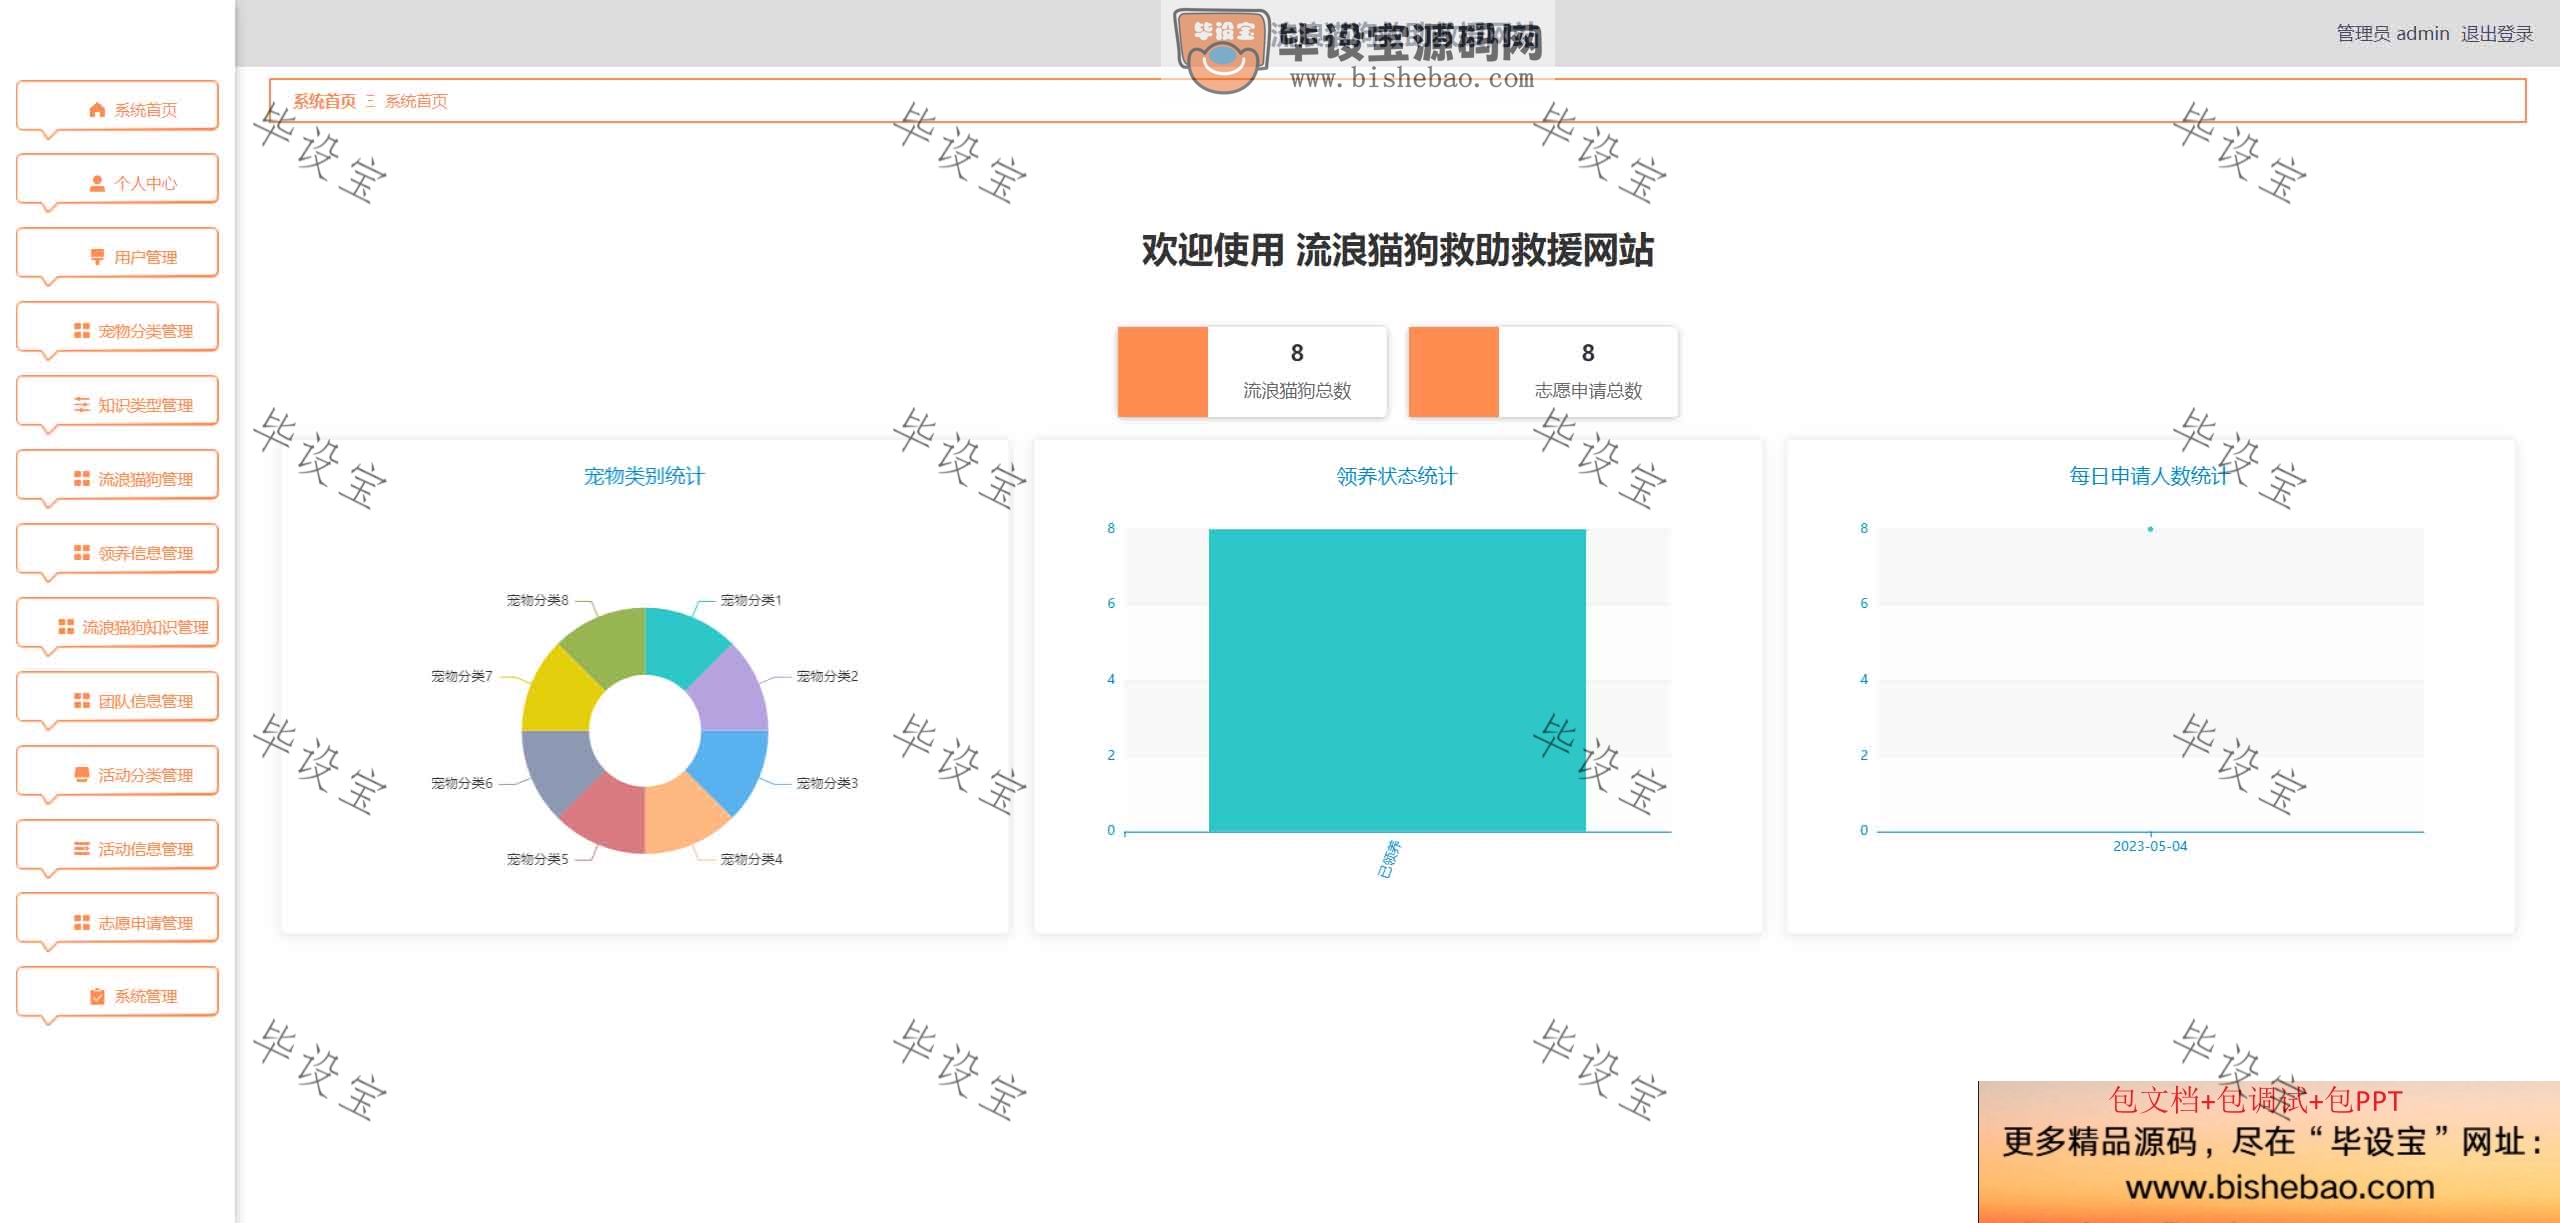Click the 已领养 x-axis label
The width and height of the screenshot is (2560, 1223).
click(x=1390, y=860)
